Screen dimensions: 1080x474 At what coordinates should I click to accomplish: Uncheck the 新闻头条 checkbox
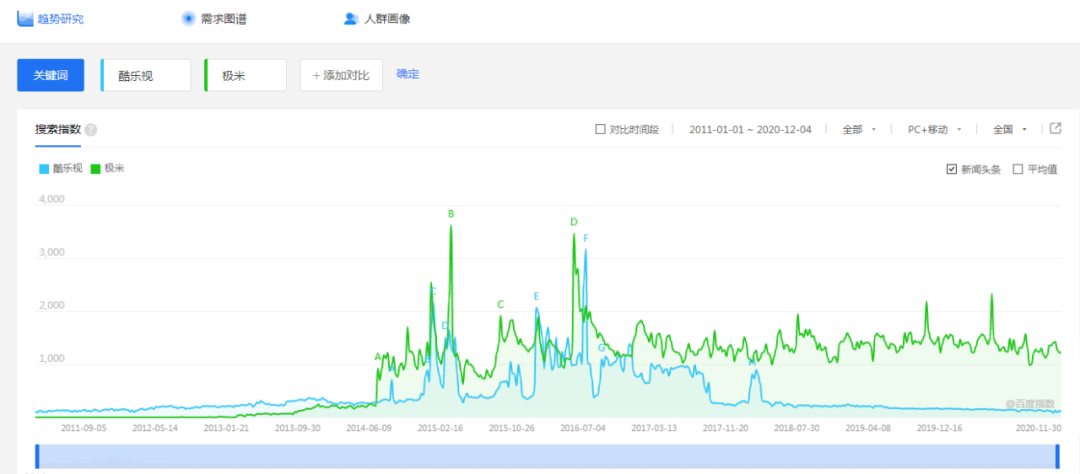(x=952, y=169)
